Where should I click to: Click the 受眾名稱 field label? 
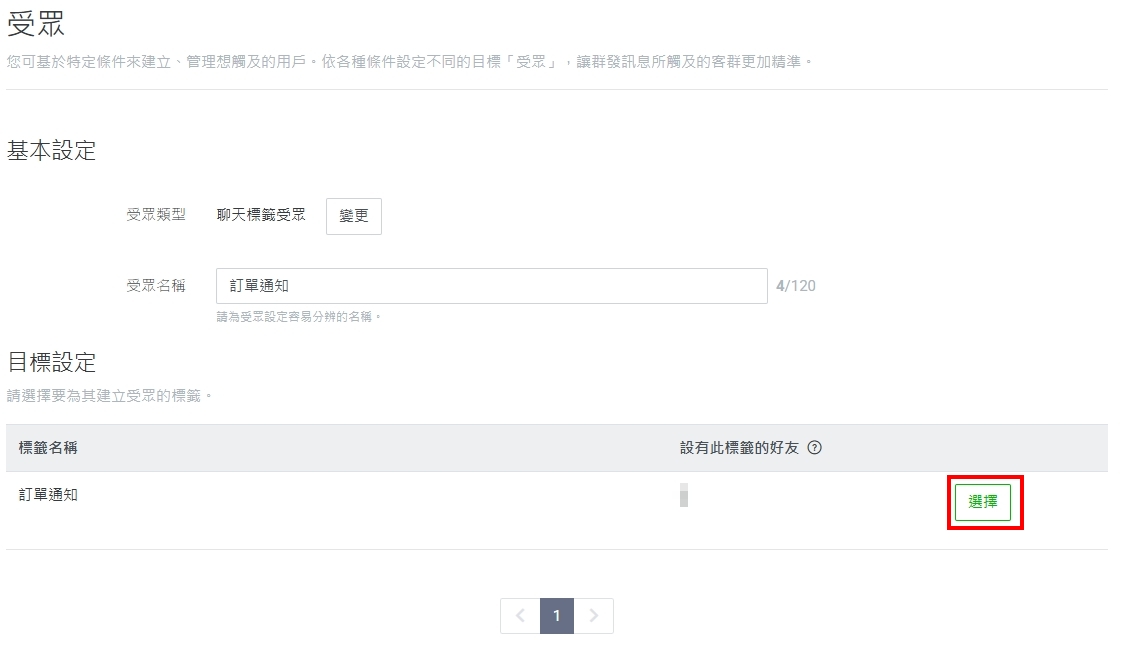tap(156, 286)
